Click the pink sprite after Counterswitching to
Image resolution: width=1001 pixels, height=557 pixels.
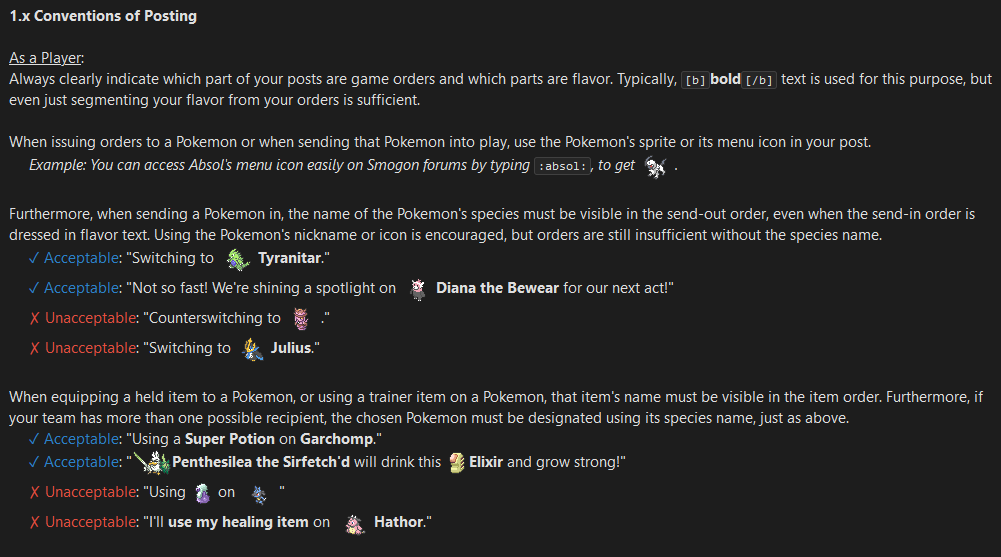[301, 318]
